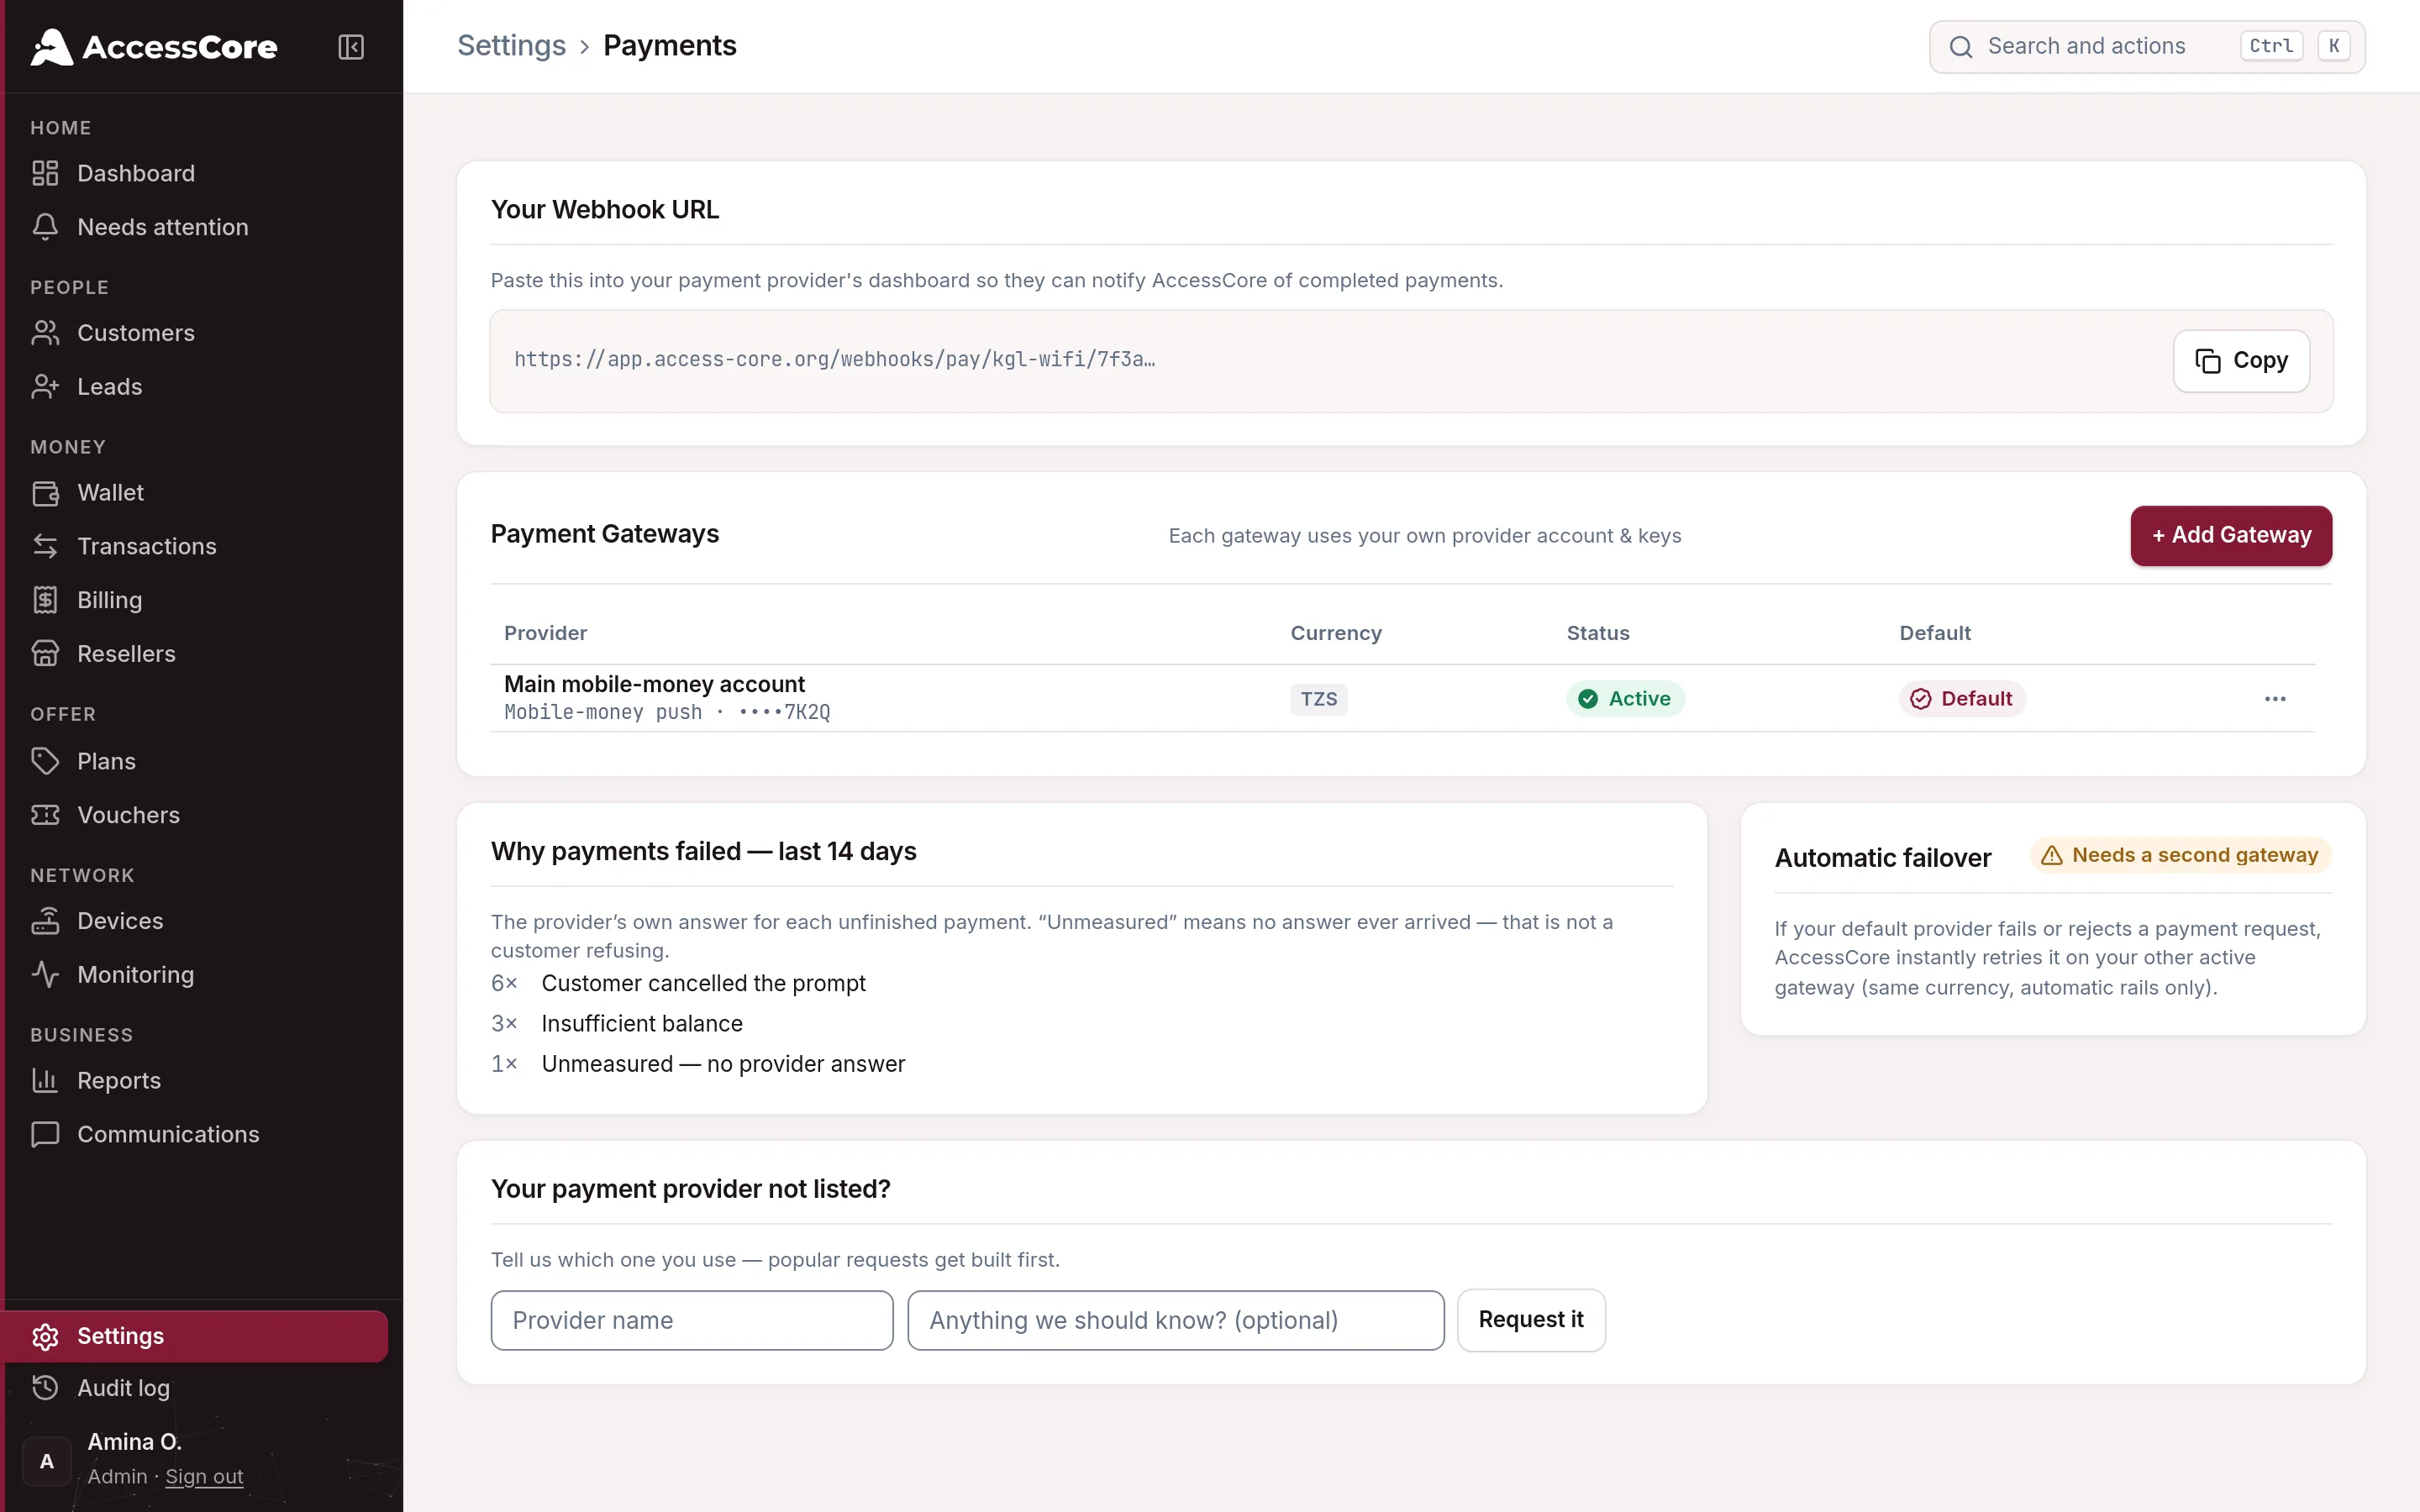Open Dashboard from sidebar

195,173
